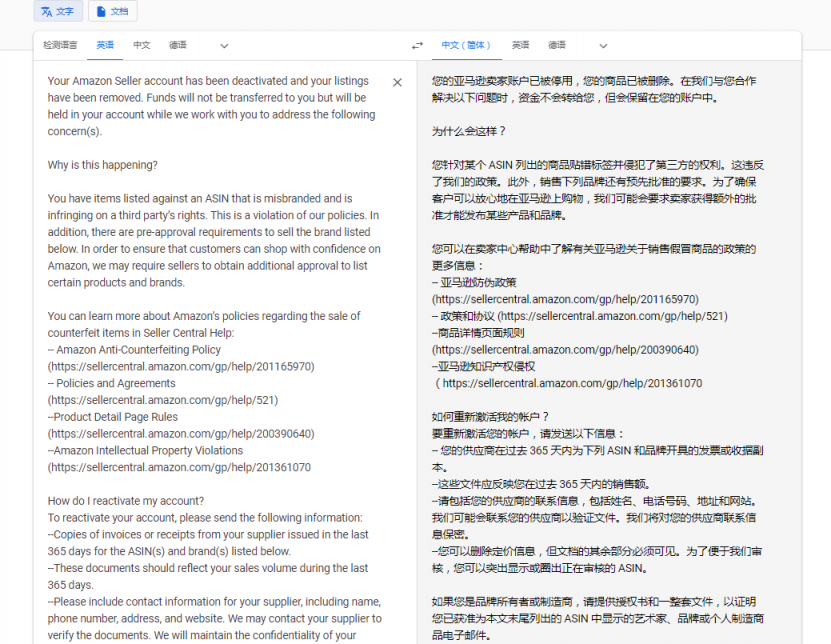Click the translate icon in the 文字 button

point(47,11)
